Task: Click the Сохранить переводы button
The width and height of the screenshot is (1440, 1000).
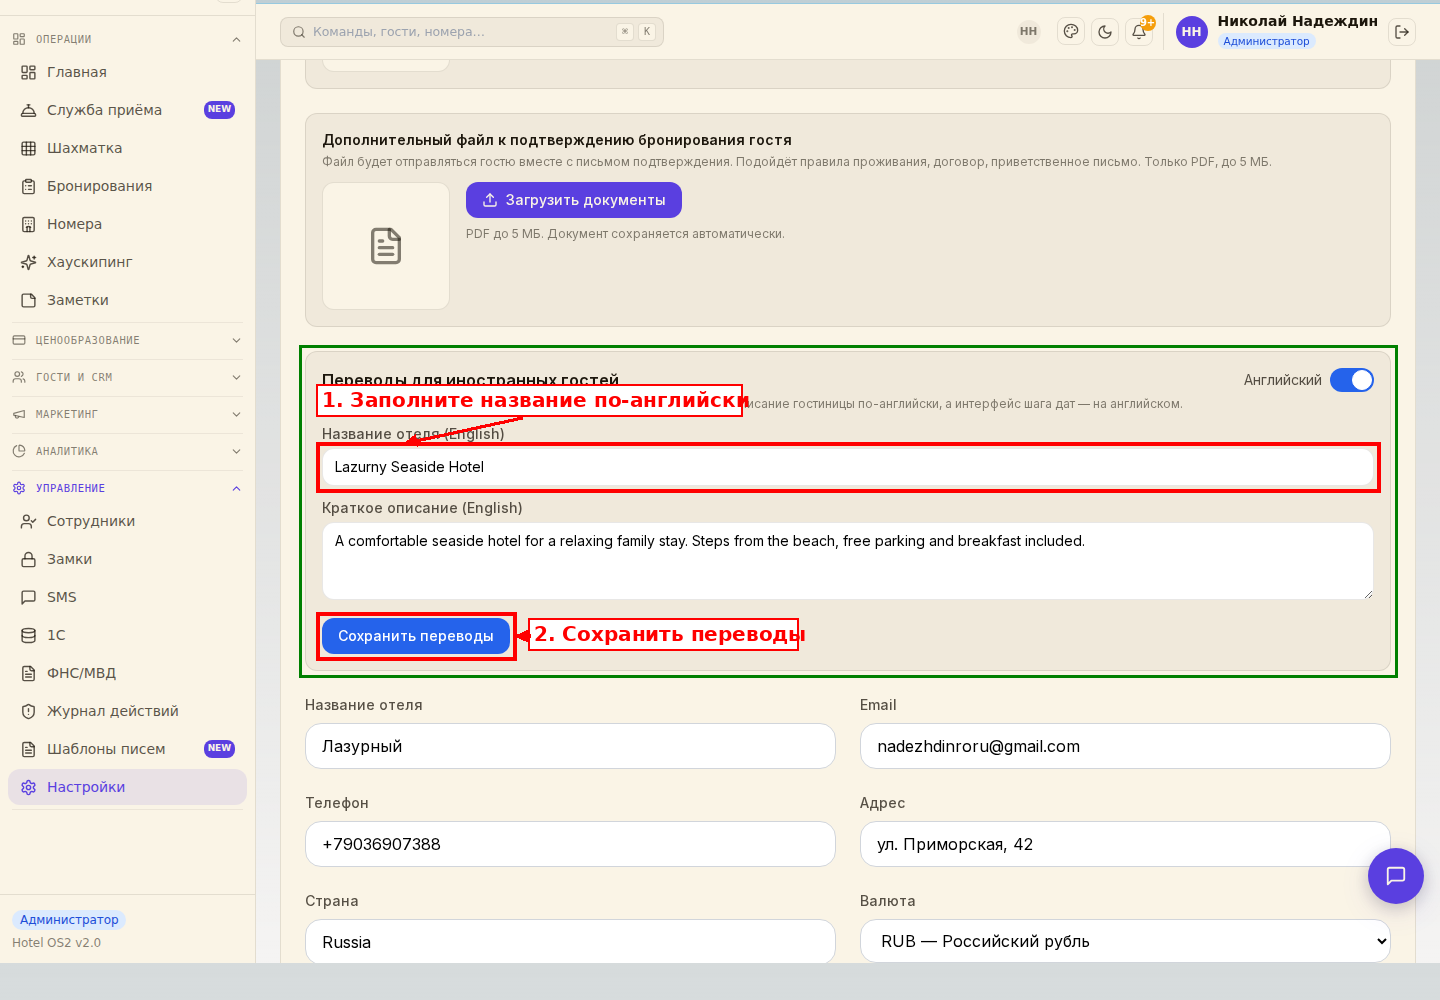Action: pyautogui.click(x=416, y=636)
